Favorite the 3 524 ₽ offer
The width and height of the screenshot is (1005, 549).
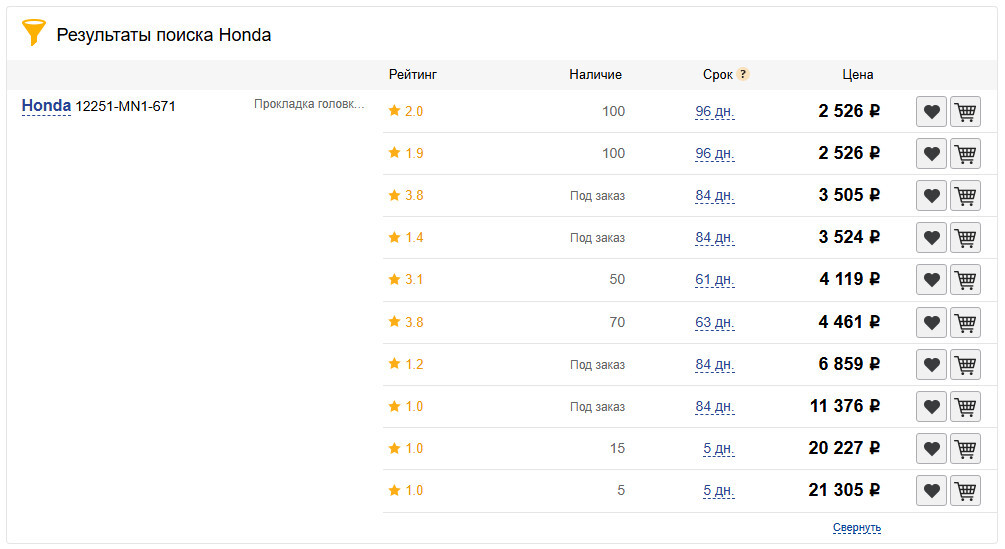(x=931, y=238)
